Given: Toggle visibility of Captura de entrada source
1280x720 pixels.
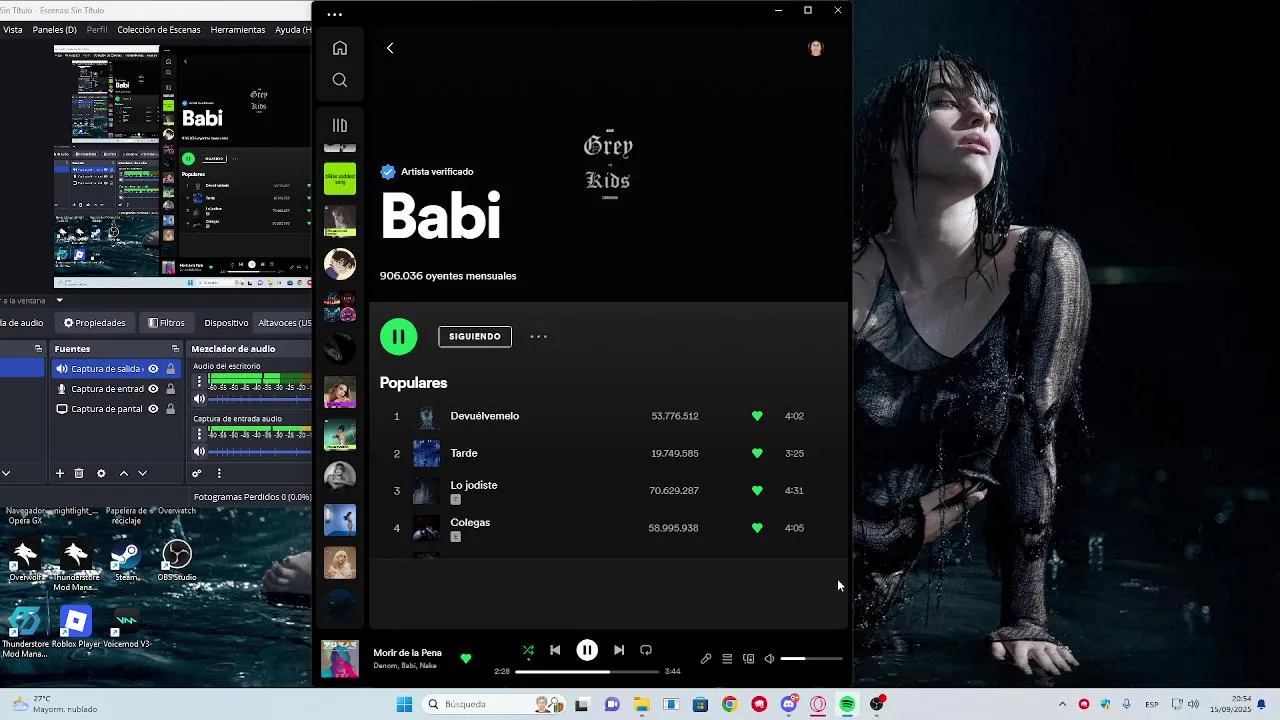Looking at the screenshot, I should point(153,389).
